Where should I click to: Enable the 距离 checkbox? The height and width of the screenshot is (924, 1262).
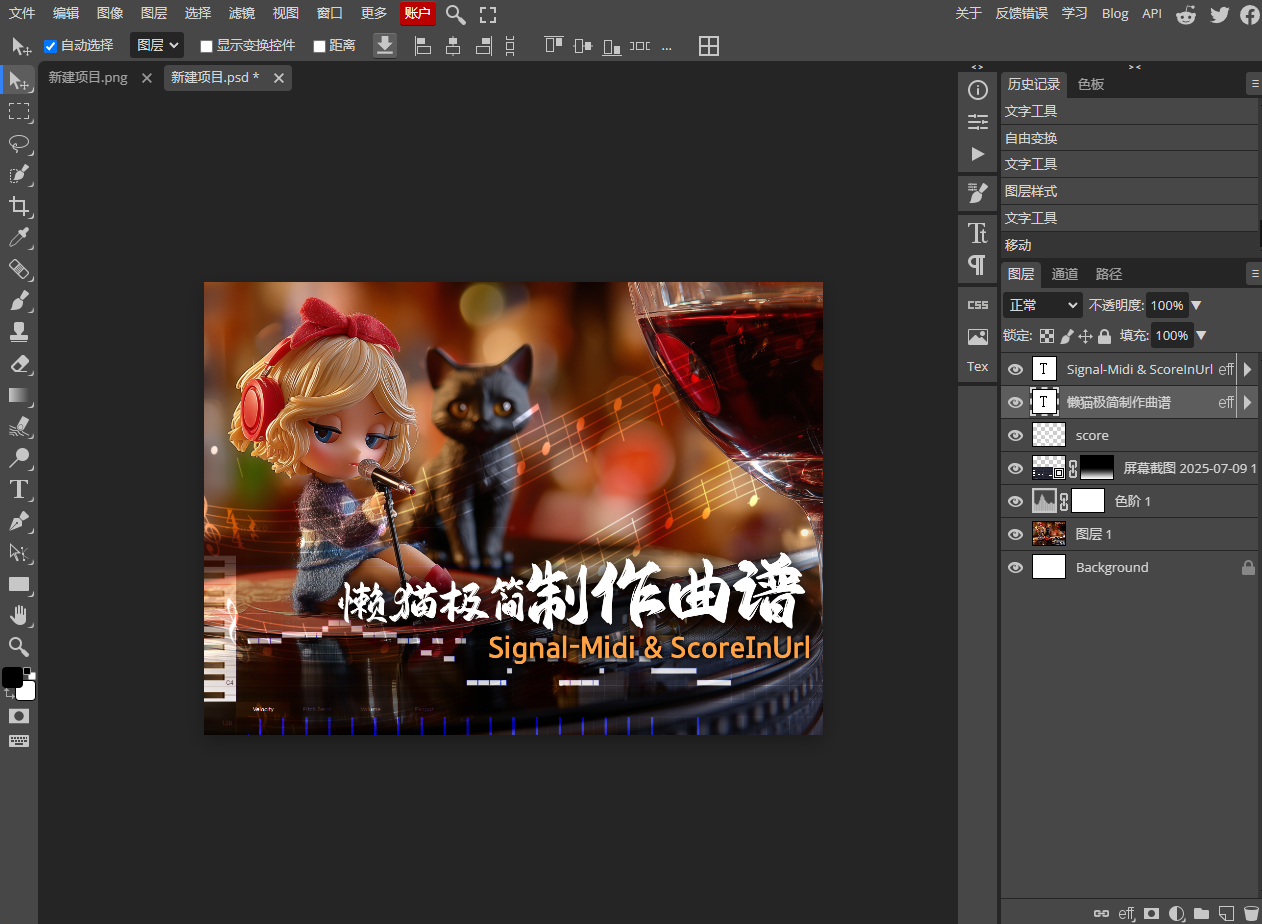319,46
